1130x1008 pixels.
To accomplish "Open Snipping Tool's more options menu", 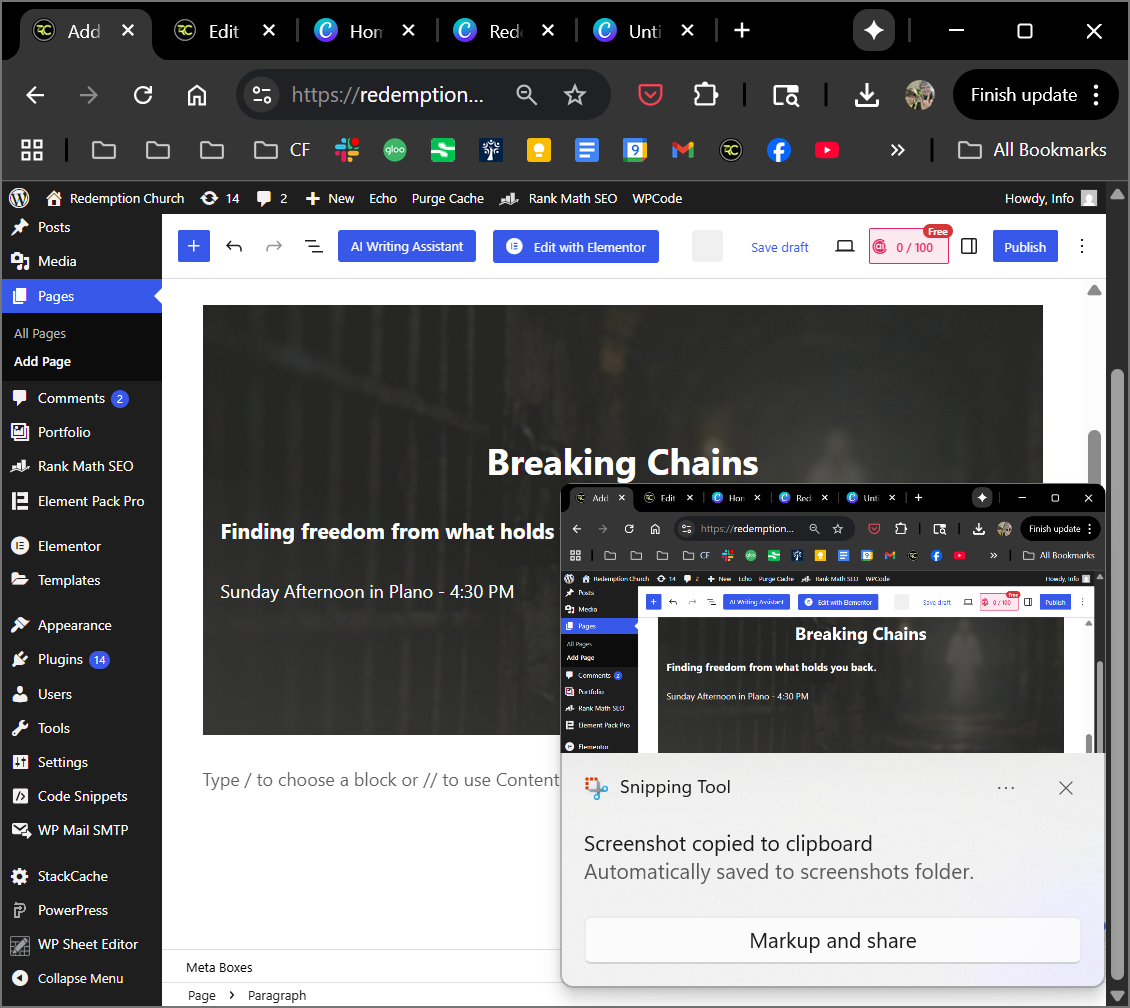I will point(1006,788).
